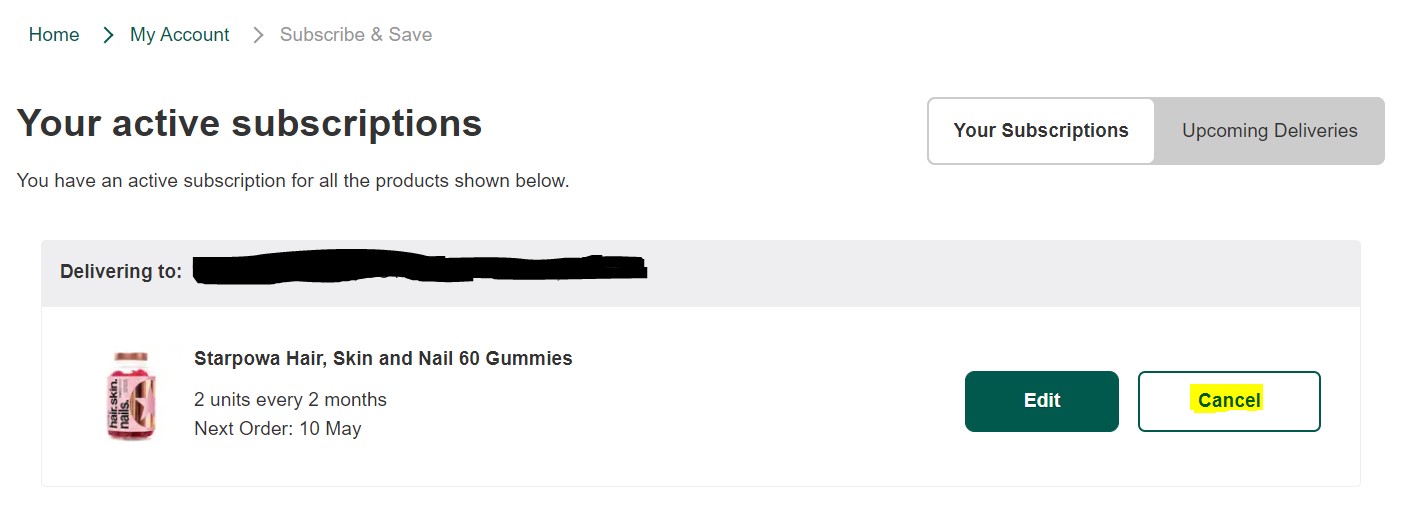This screenshot has width=1405, height=518.
Task: Click the pink gummies bottle image
Action: pos(131,396)
